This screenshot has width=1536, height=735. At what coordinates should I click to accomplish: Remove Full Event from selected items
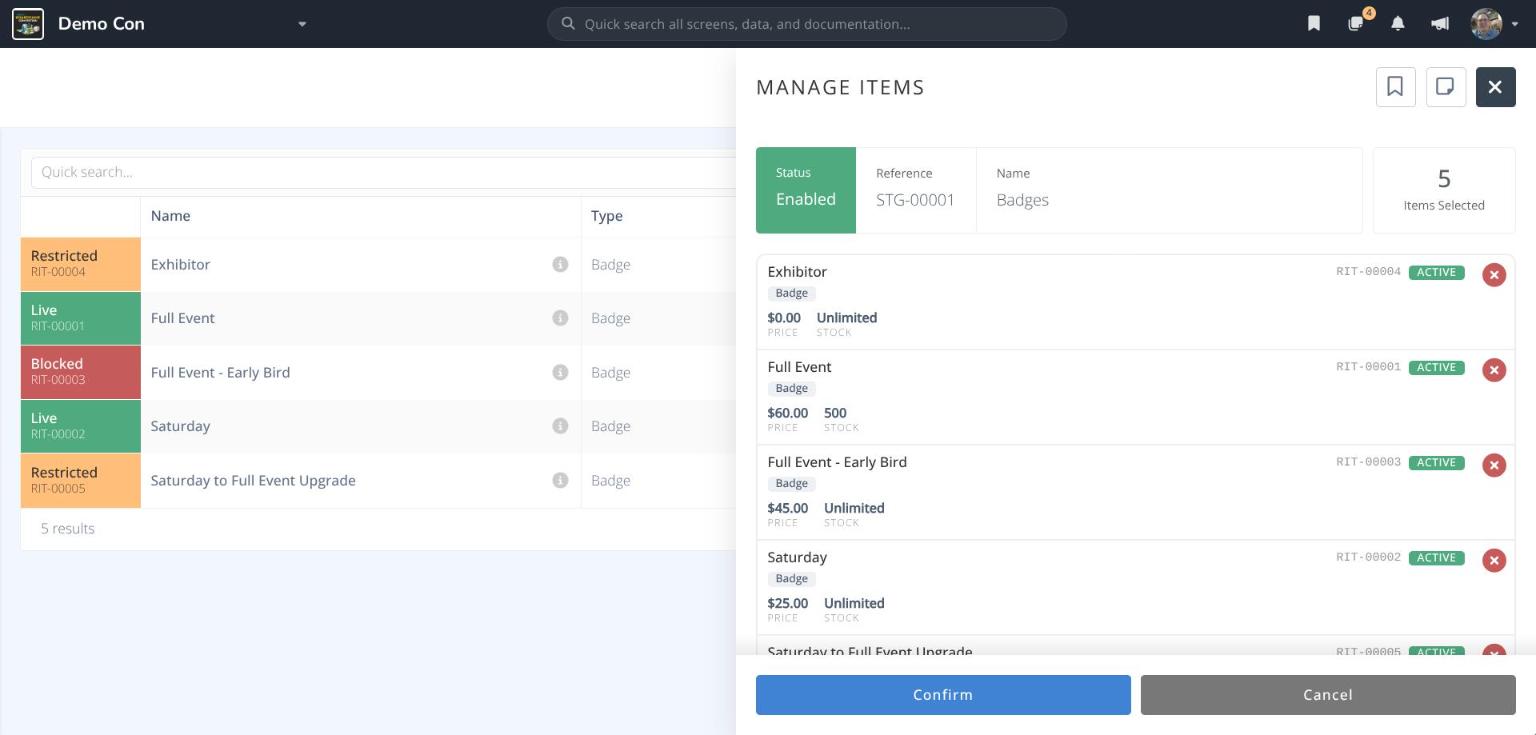tap(1494, 370)
